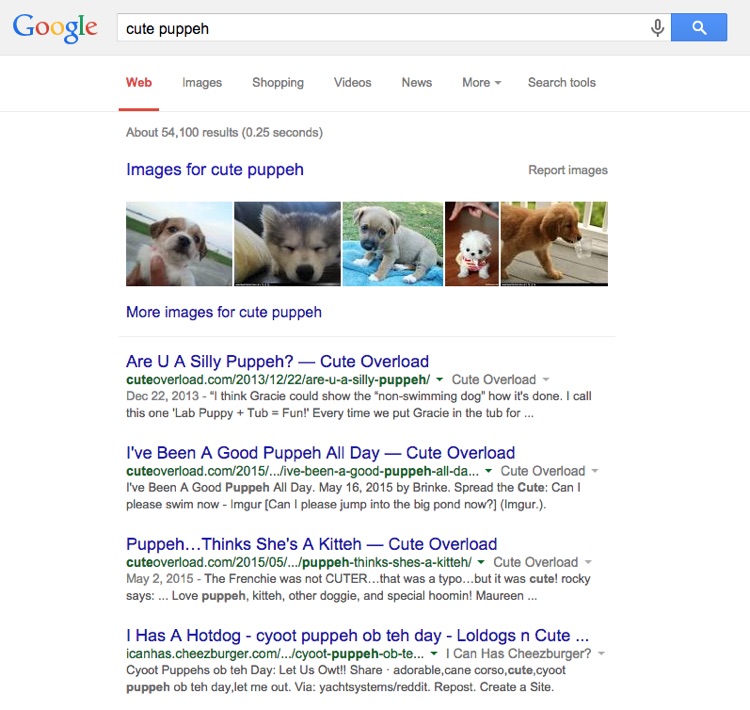
Task: Open I've Been A Good Puppeh result
Action: point(320,453)
